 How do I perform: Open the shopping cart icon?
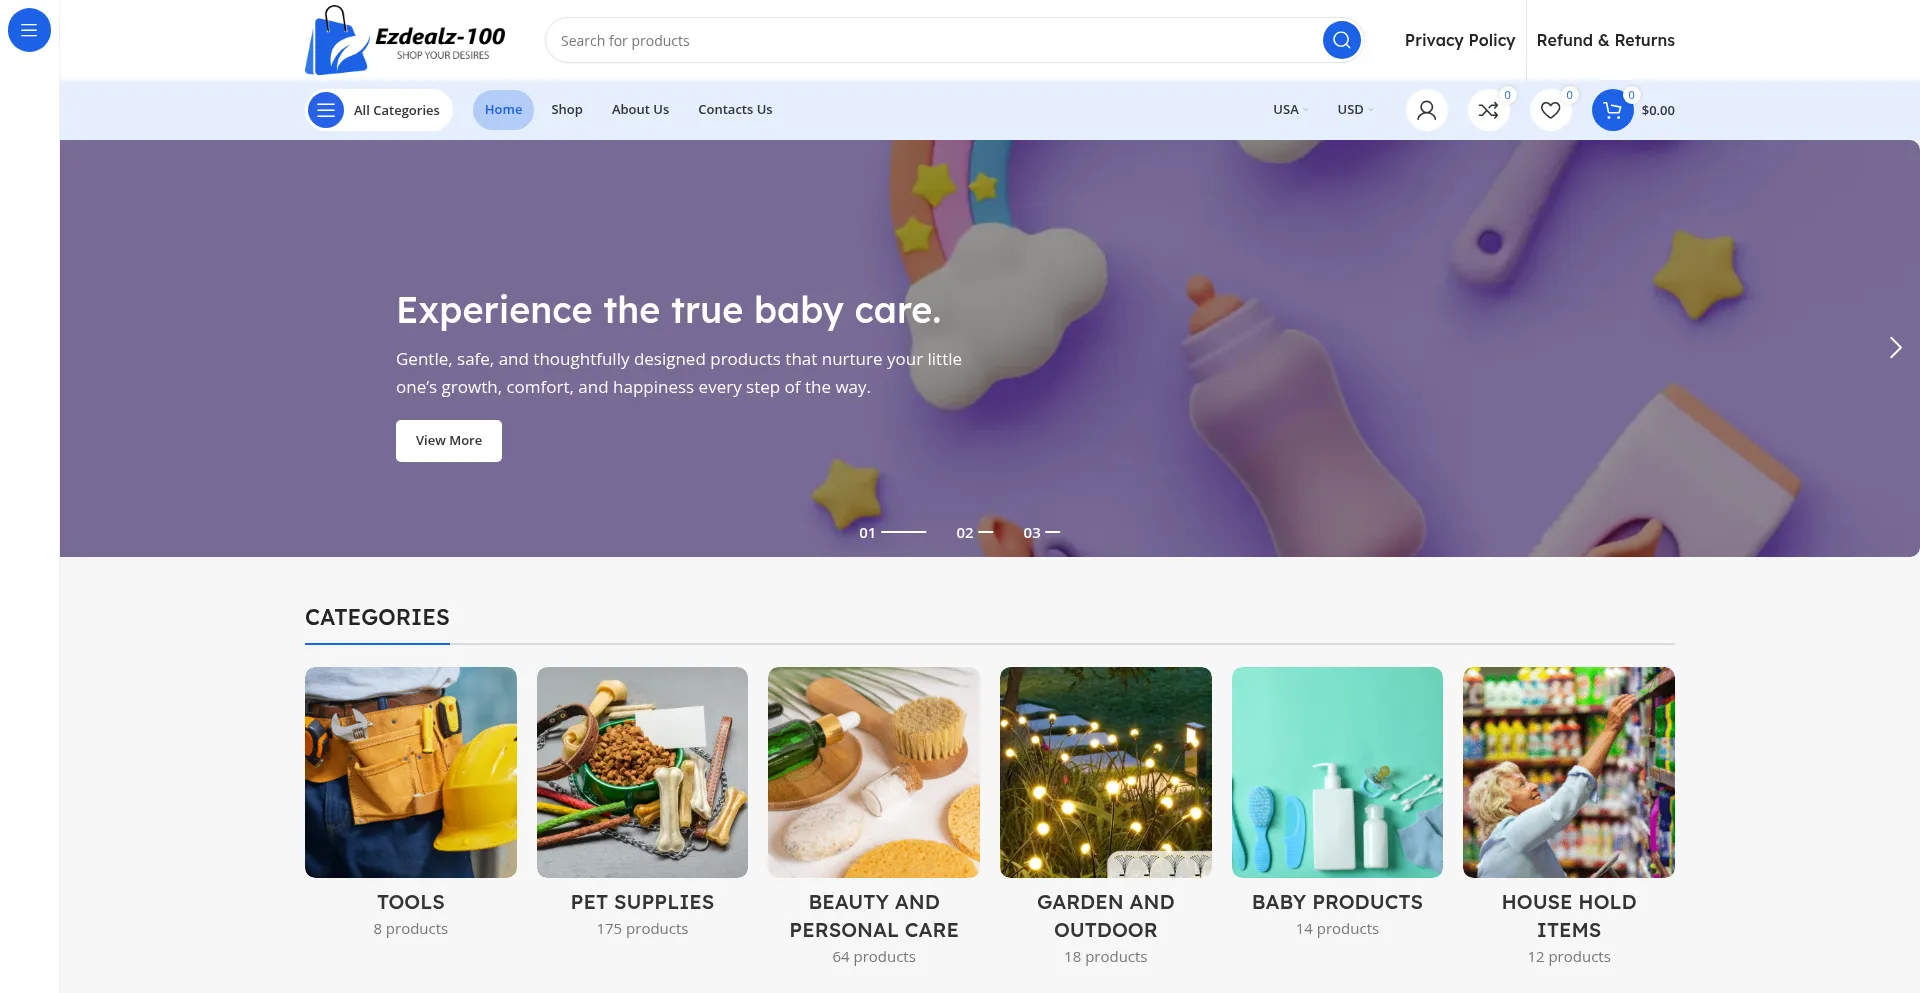coord(1612,110)
